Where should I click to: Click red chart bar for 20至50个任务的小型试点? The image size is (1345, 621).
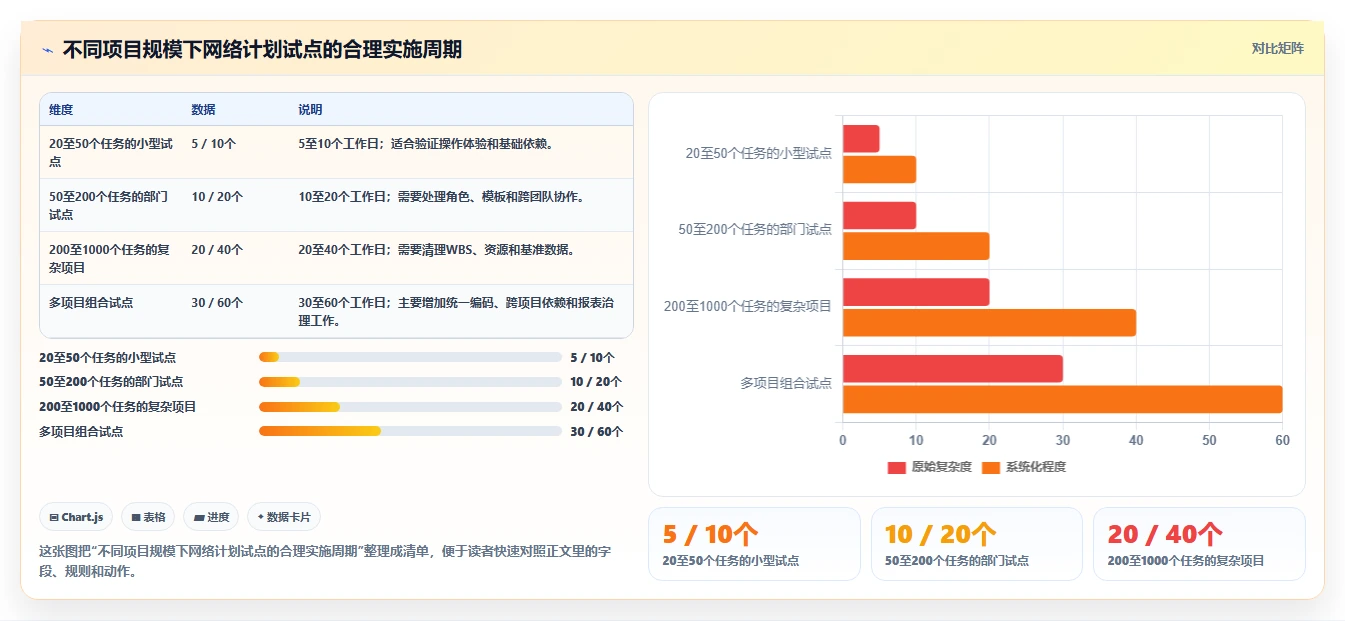(x=861, y=139)
